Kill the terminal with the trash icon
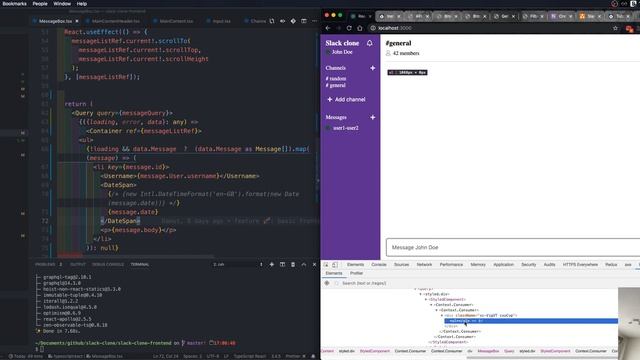 click(x=293, y=264)
